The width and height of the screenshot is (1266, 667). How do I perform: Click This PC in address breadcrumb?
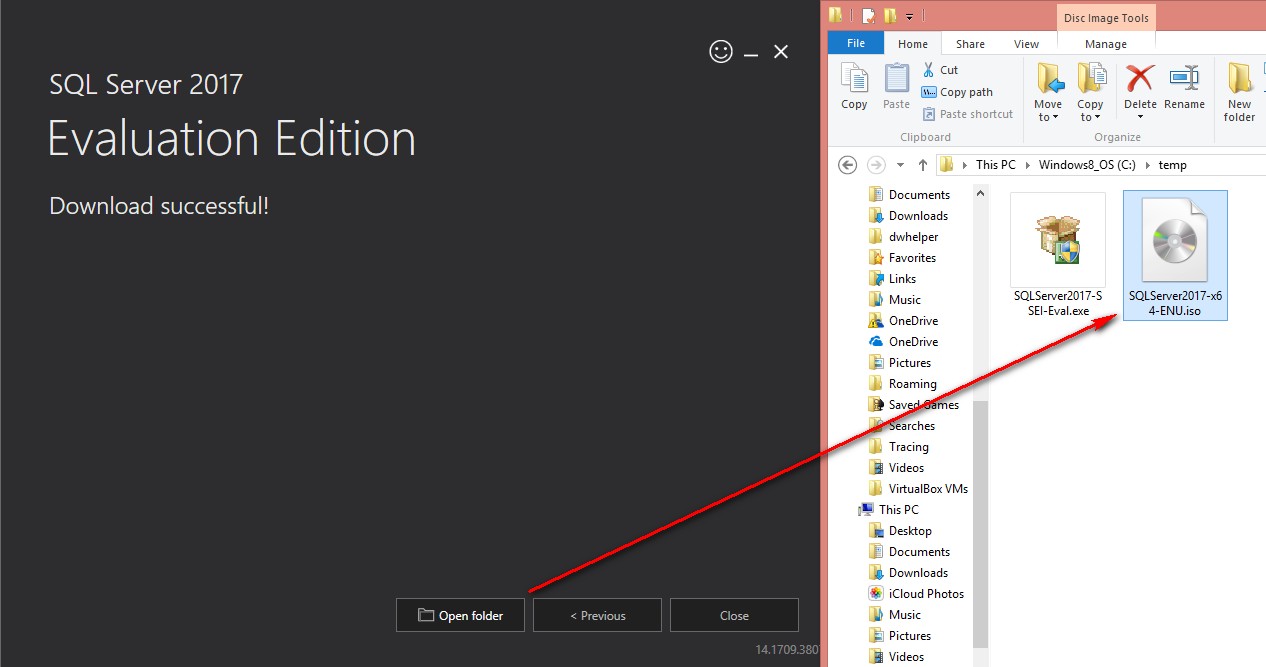995,165
